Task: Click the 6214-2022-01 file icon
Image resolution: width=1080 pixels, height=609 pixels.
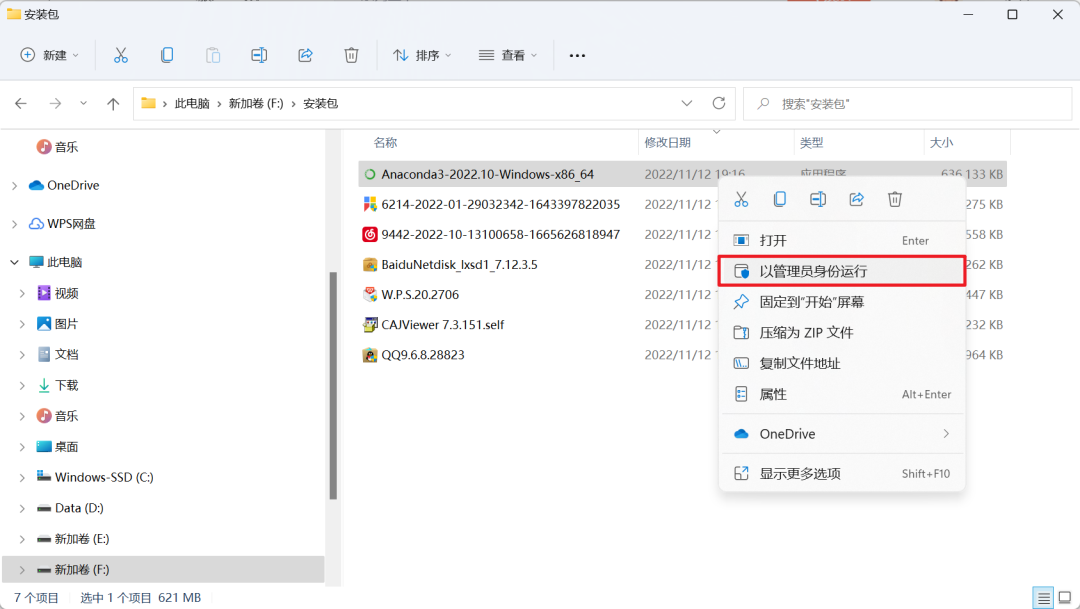Action: 370,205
